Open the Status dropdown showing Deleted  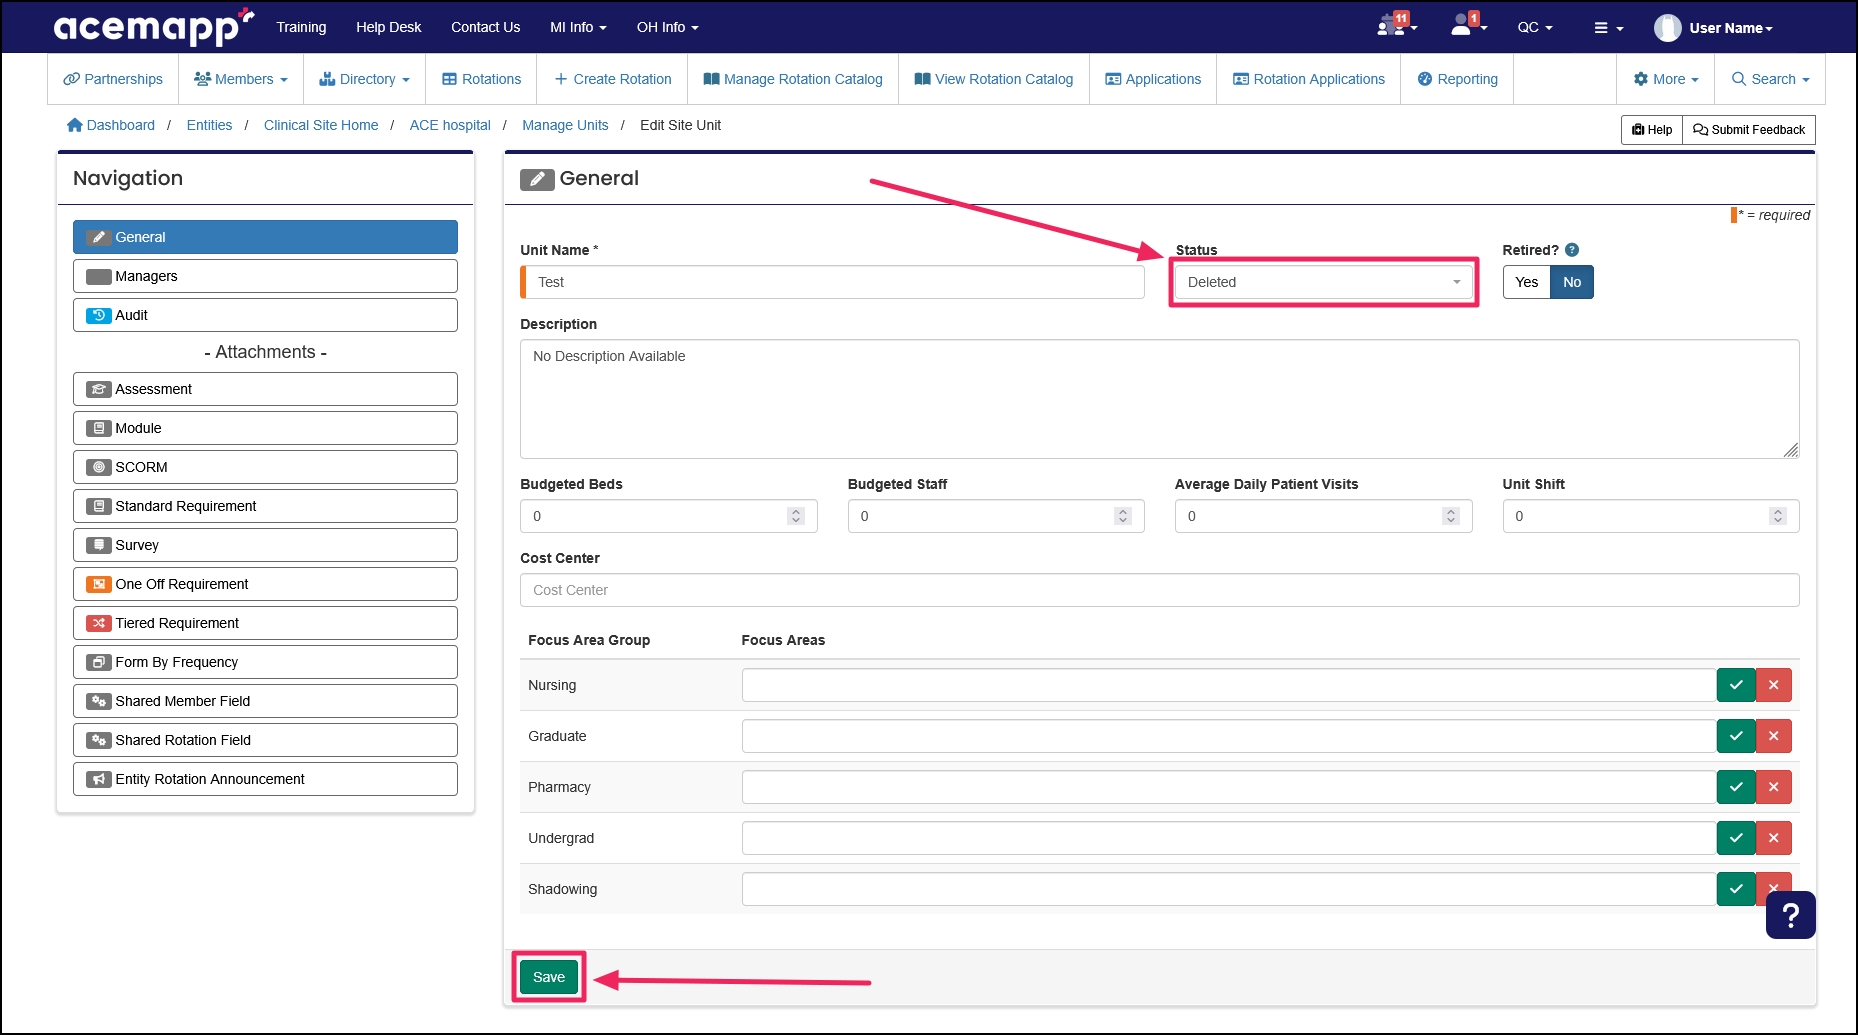coord(1322,282)
